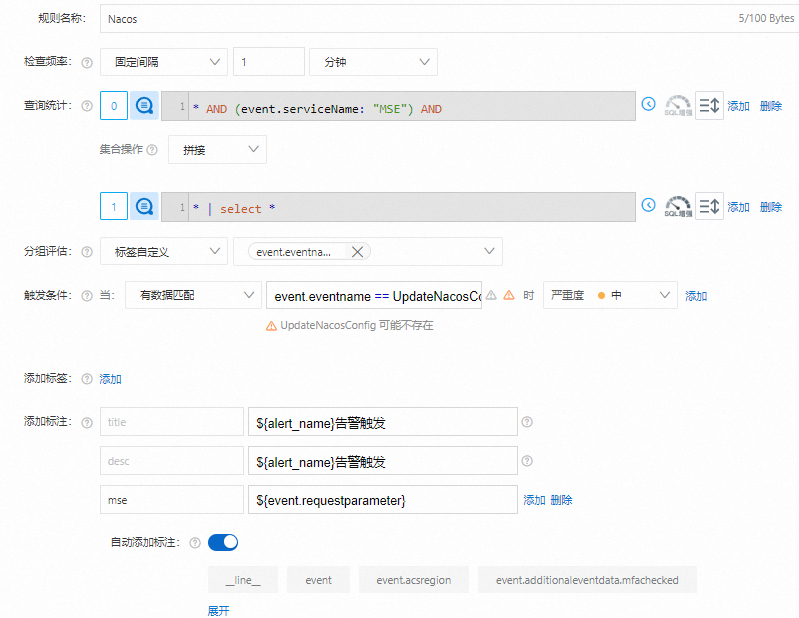Click the expand editor icon for query 1
Screen dimensions: 799x618
pos(709,206)
